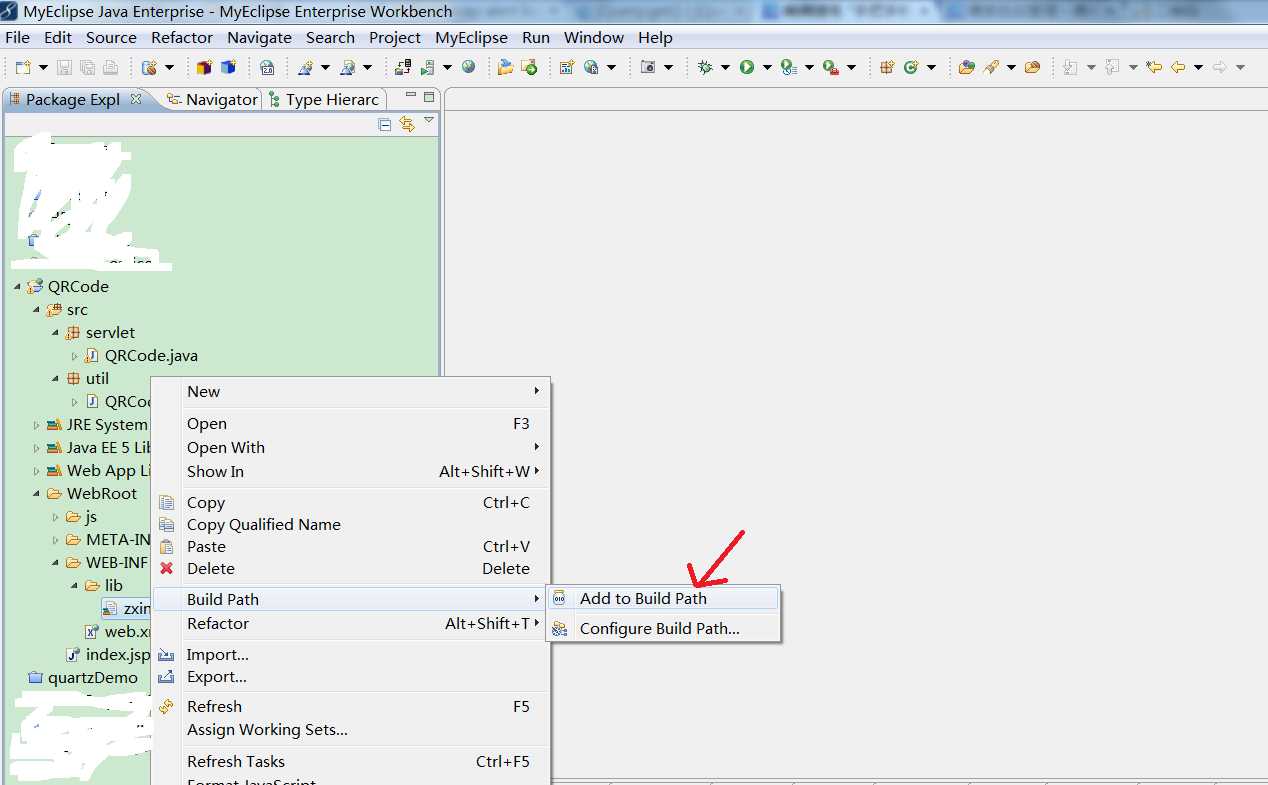This screenshot has width=1268, height=785.
Task: Choose Add to Build Path in submenu
Action: pyautogui.click(x=664, y=598)
